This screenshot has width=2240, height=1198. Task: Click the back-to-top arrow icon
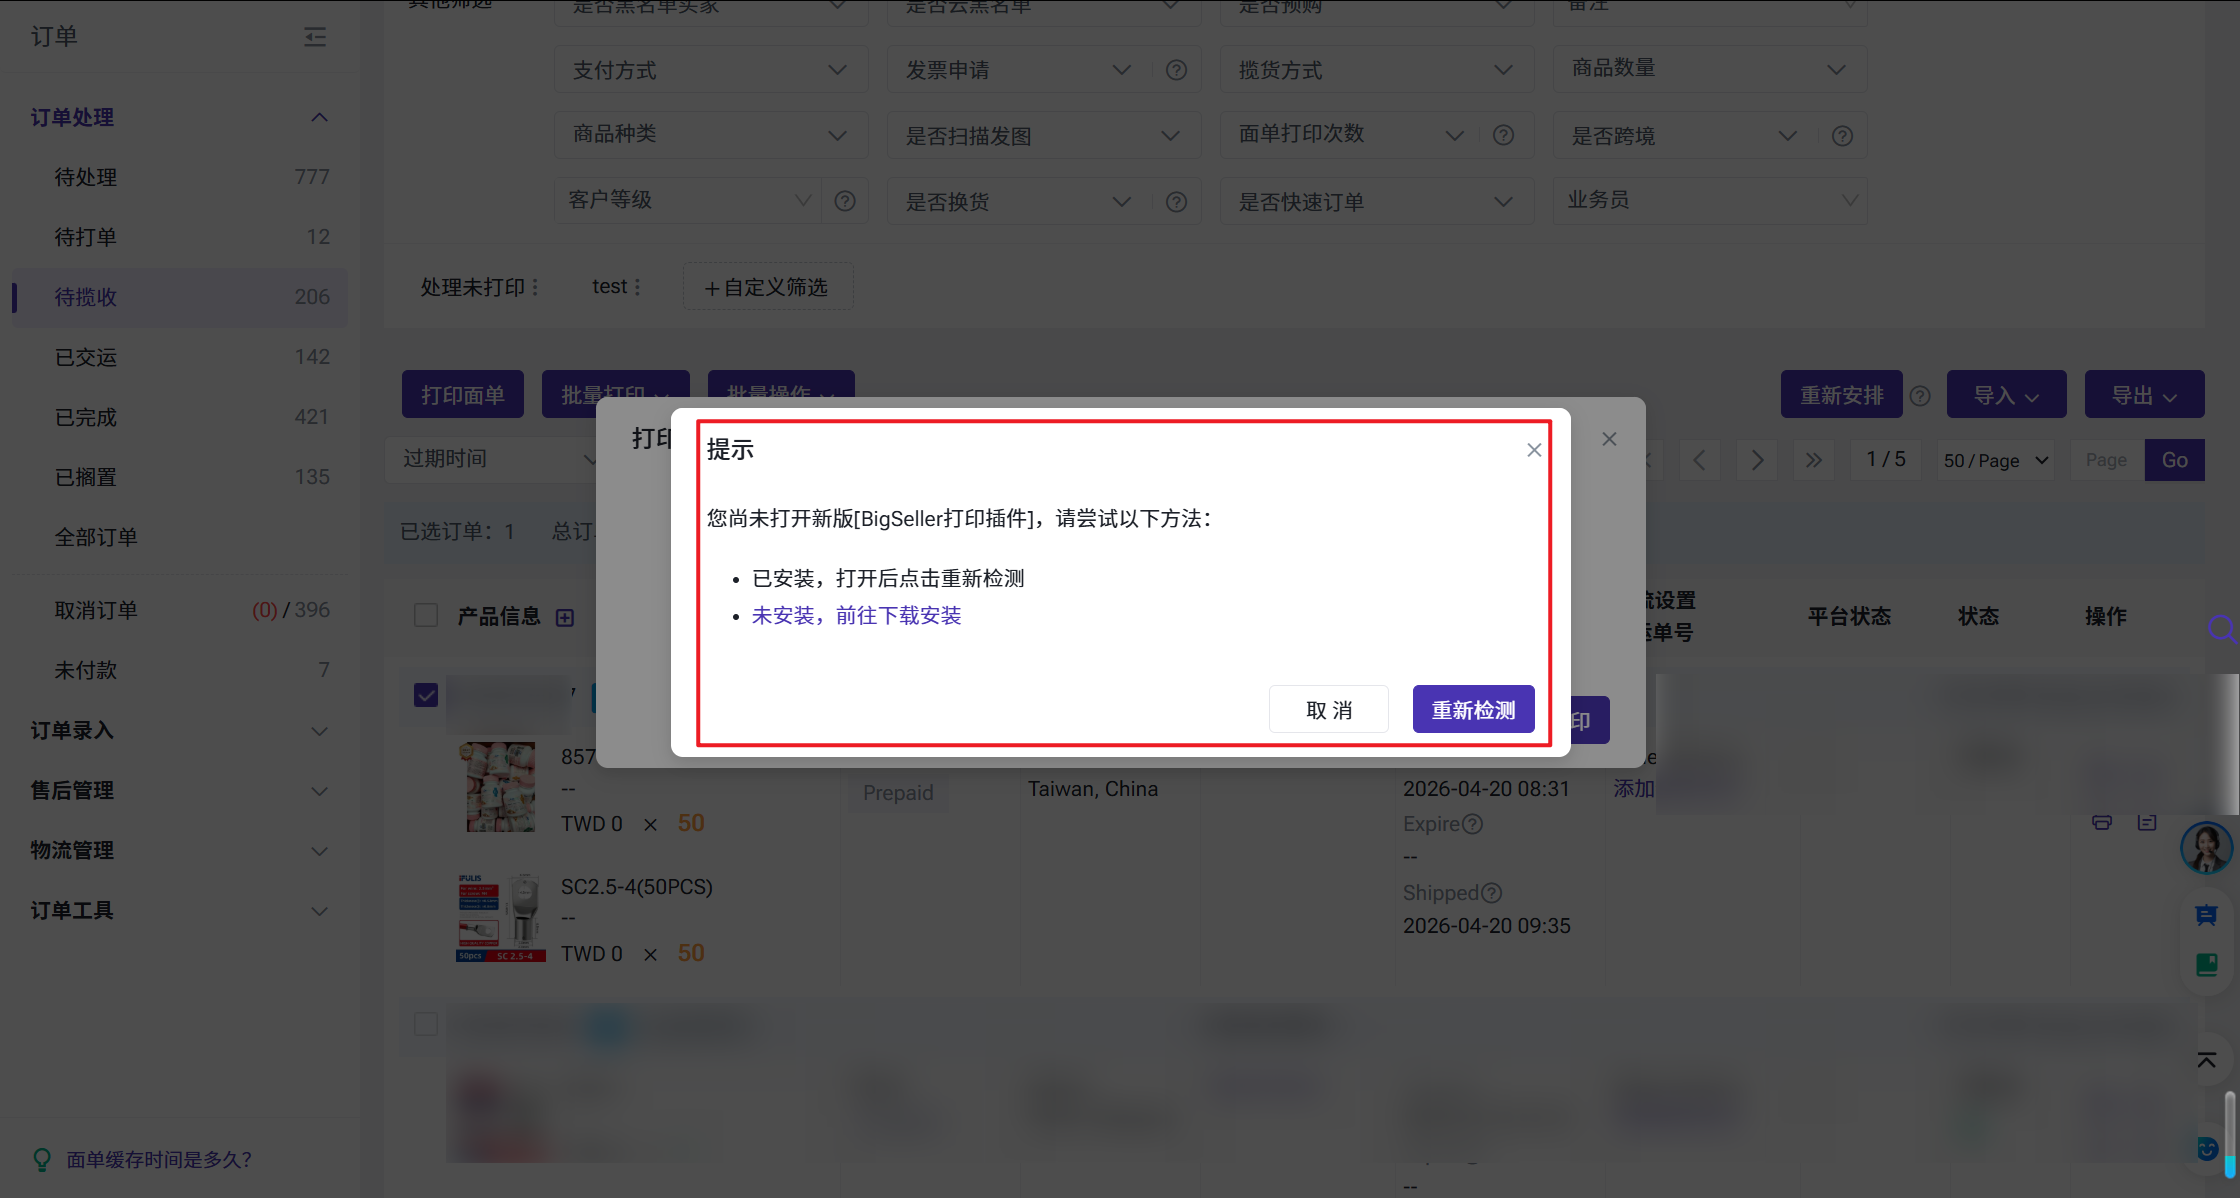[2206, 1060]
